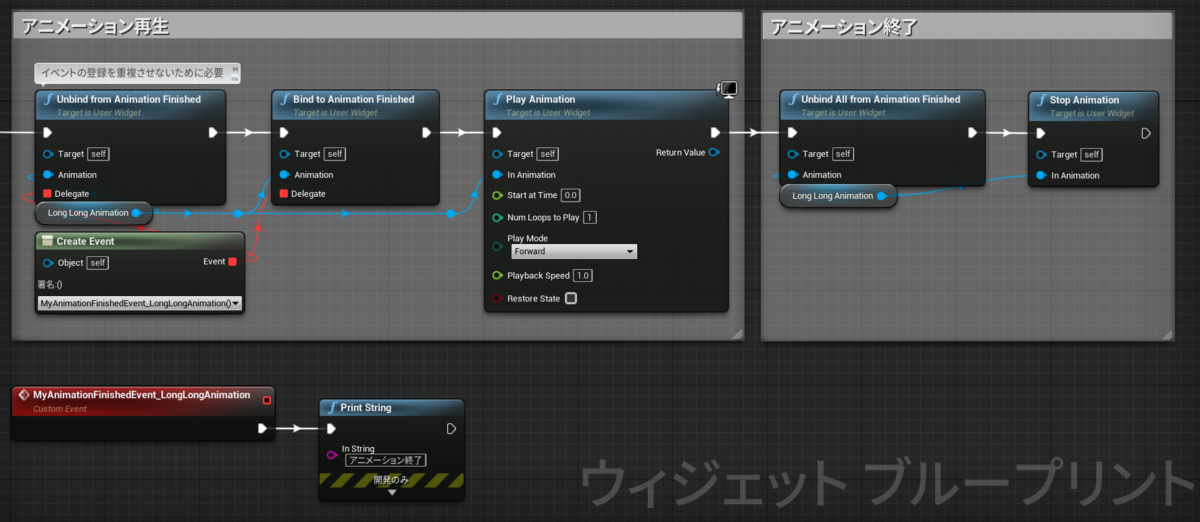
Task: Click delegate output pin on custom event node
Action: pyautogui.click(x=266, y=400)
